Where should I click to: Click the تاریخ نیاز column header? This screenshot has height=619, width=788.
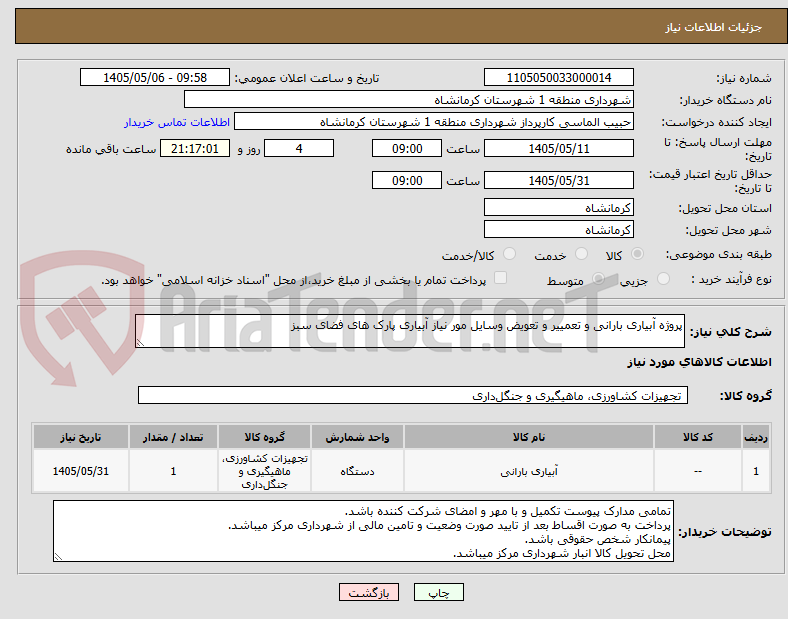point(81,437)
